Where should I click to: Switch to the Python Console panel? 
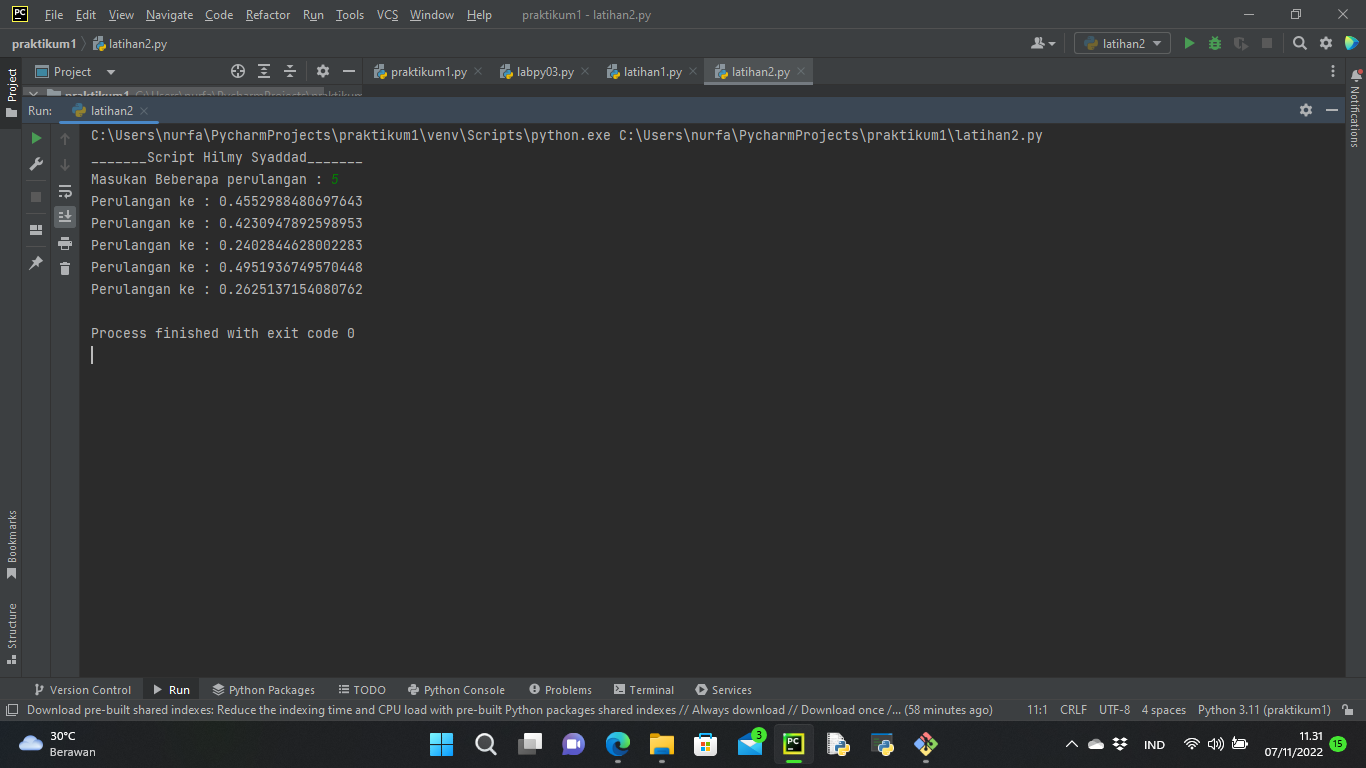[x=456, y=689]
